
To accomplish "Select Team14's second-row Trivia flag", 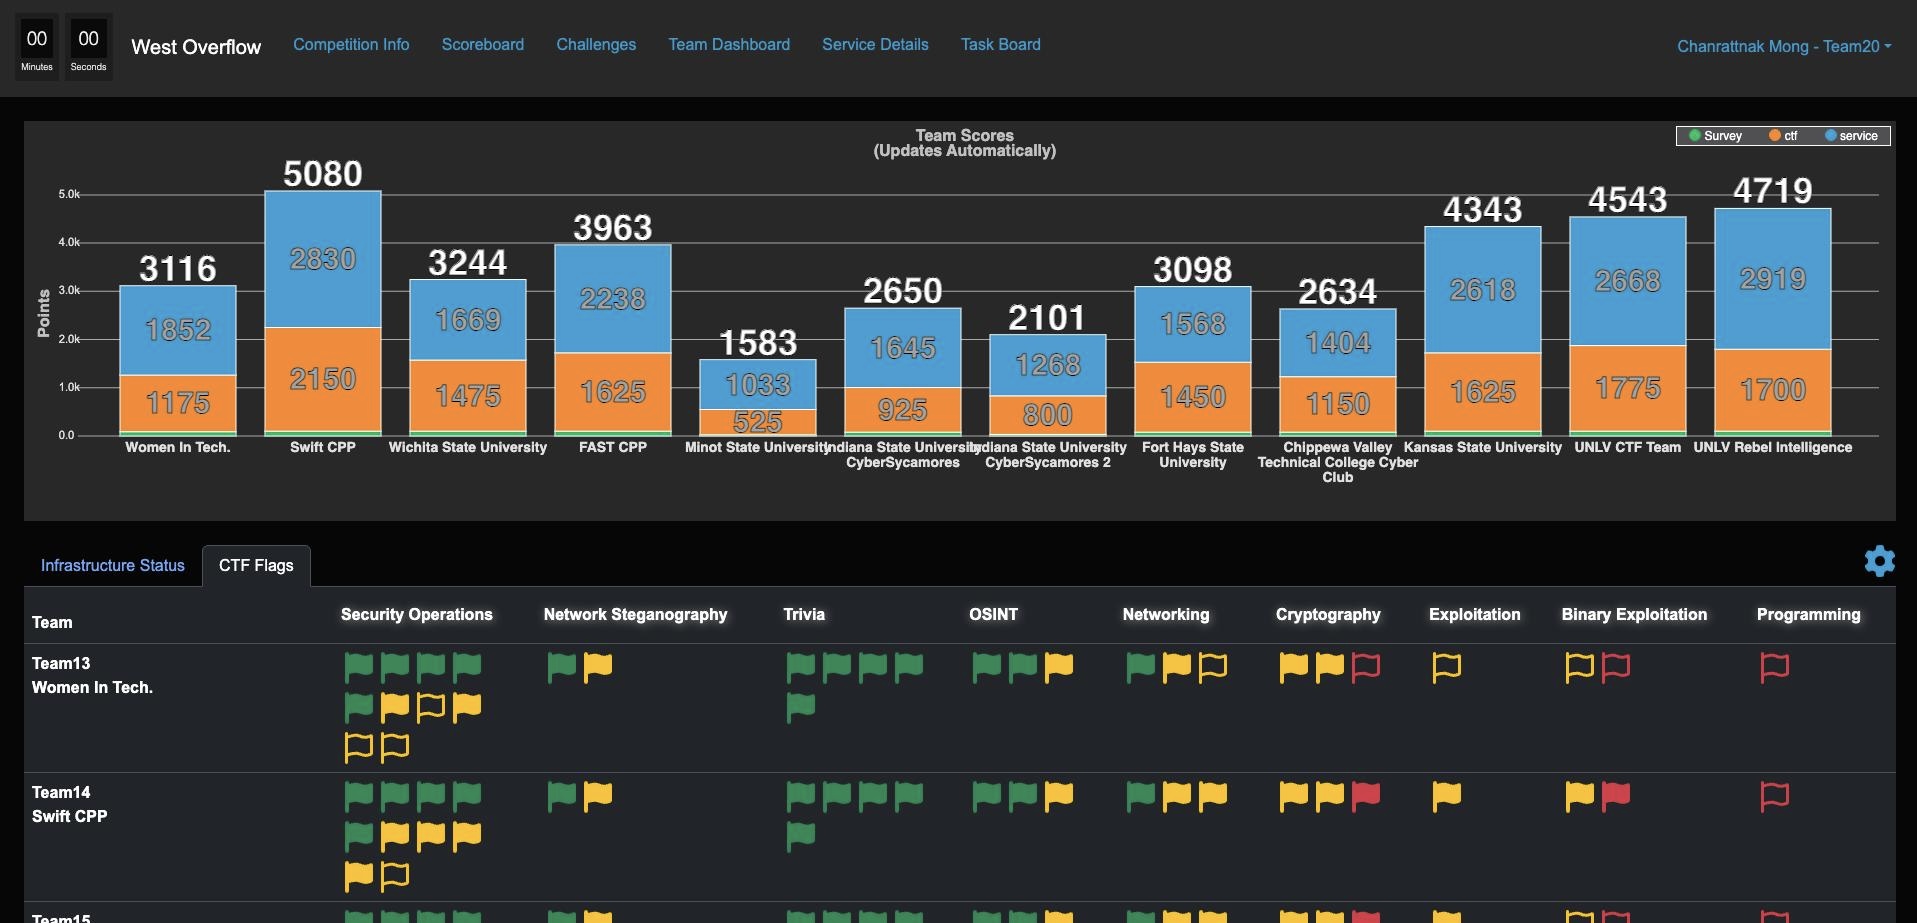I will (x=800, y=836).
